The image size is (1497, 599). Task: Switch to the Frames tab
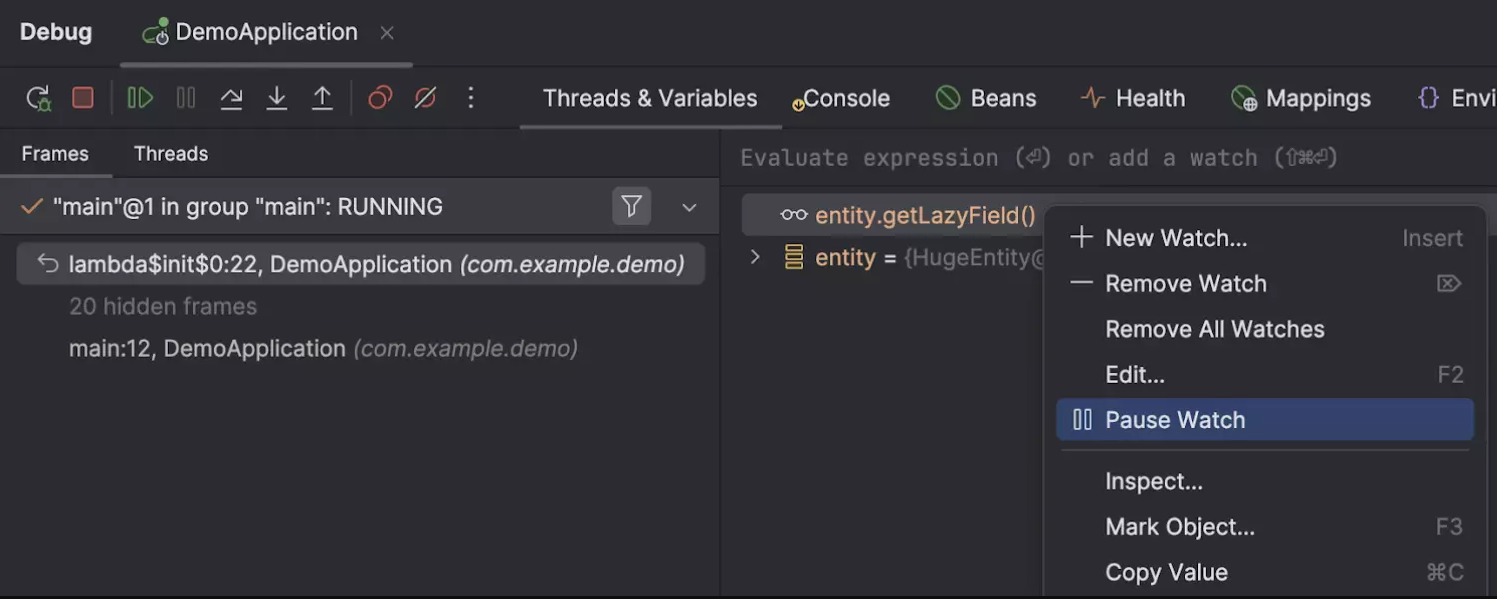55,154
